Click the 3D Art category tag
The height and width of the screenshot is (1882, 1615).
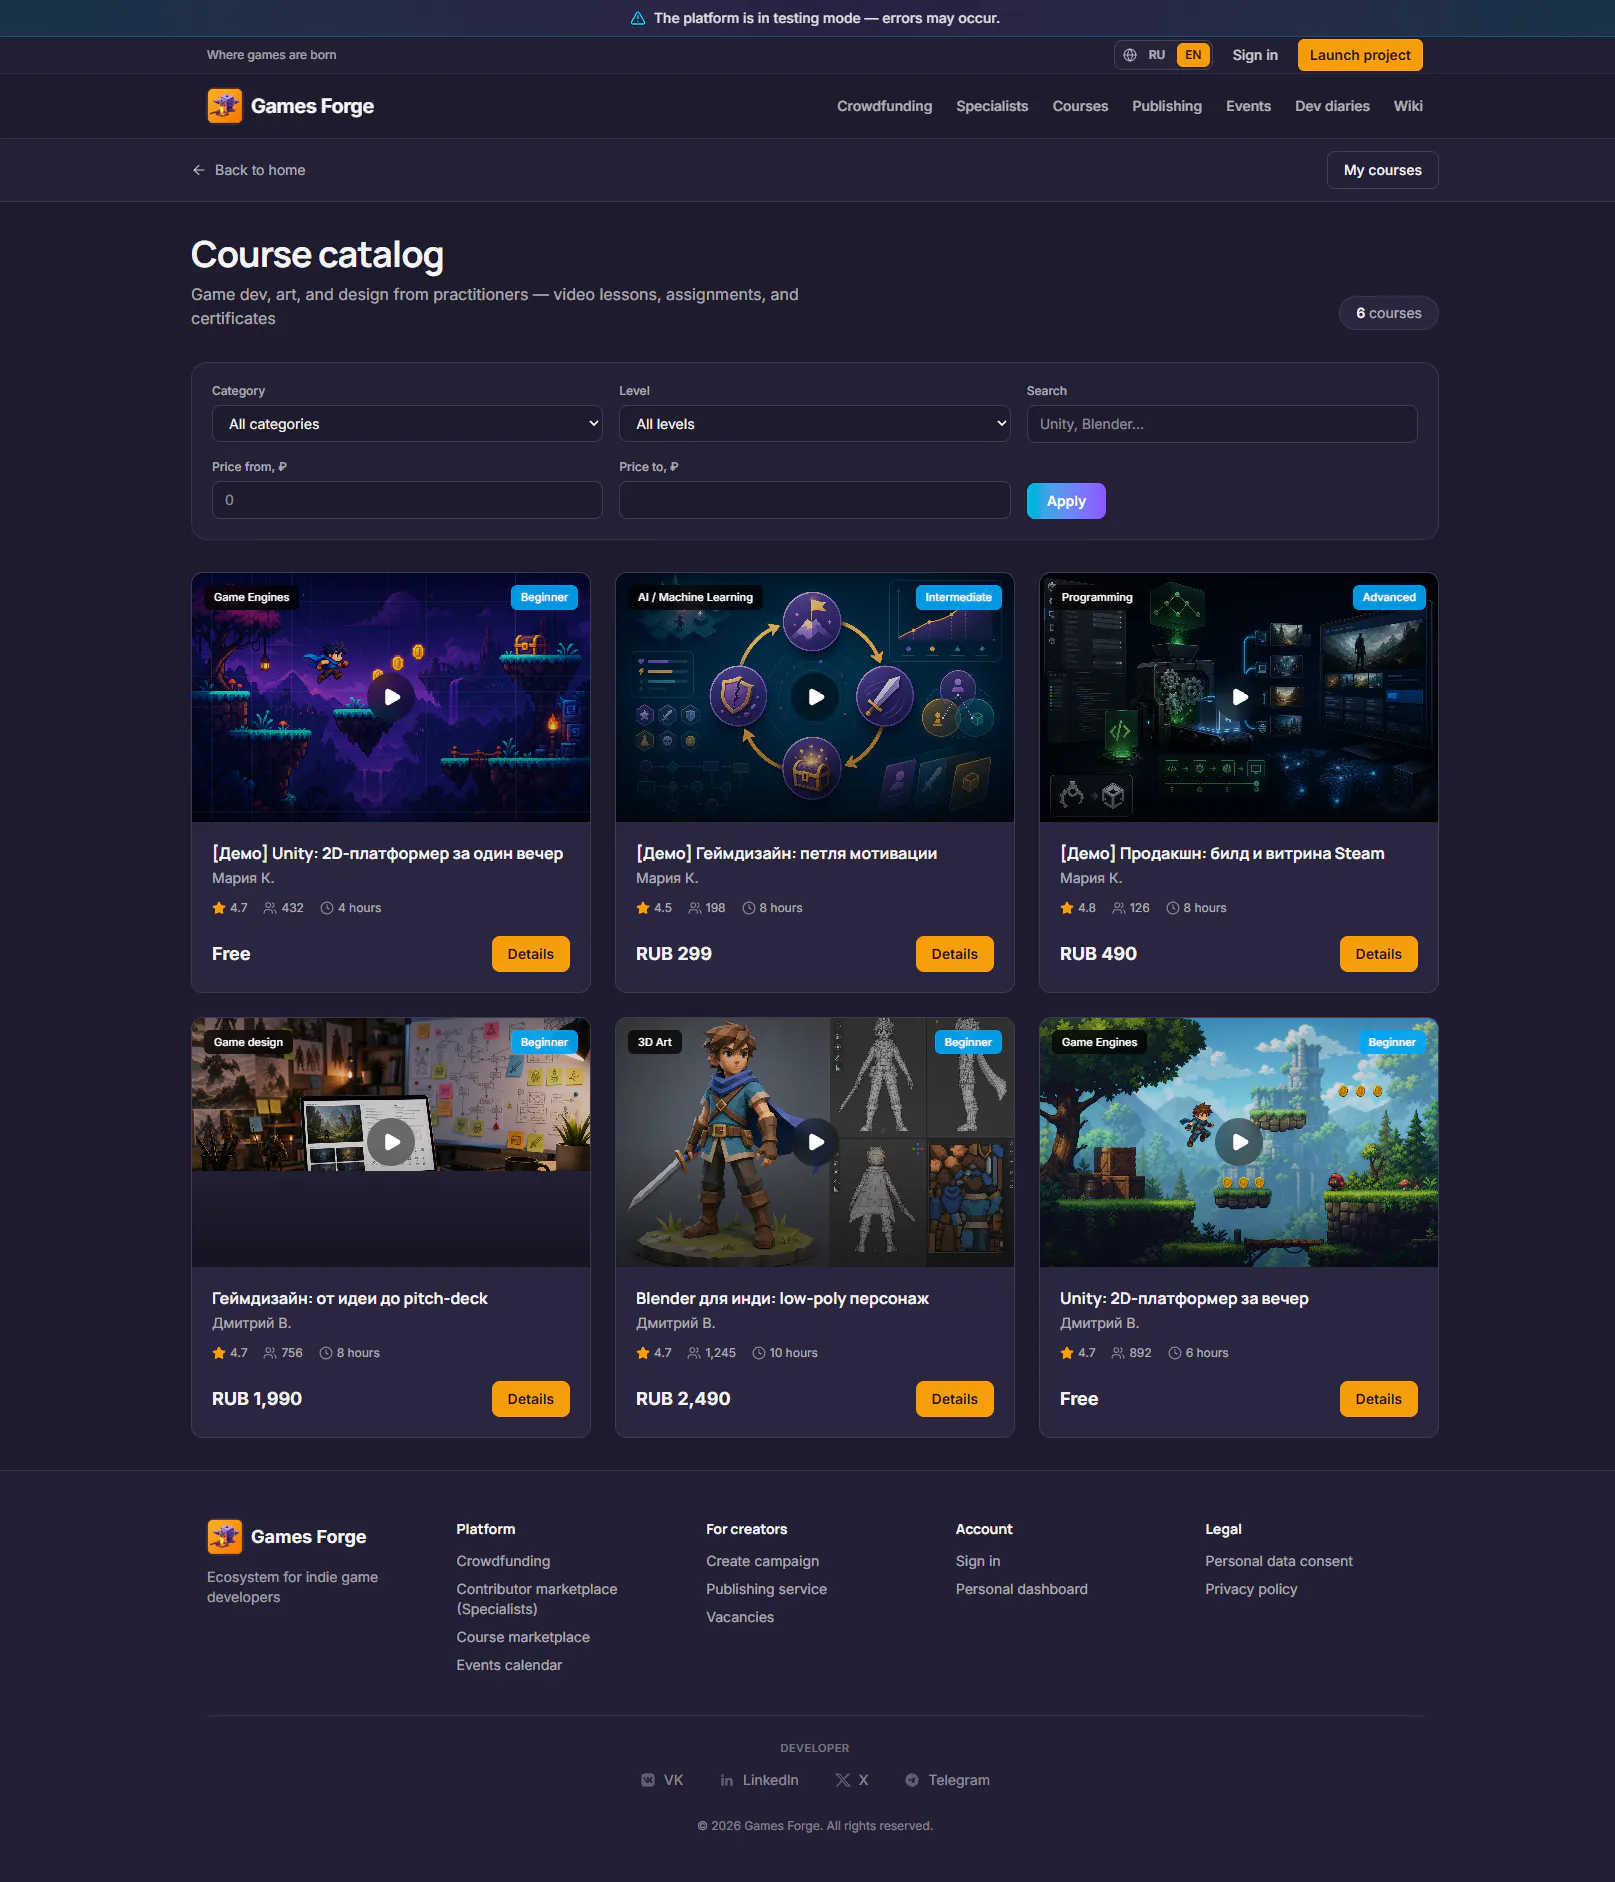pos(654,1042)
